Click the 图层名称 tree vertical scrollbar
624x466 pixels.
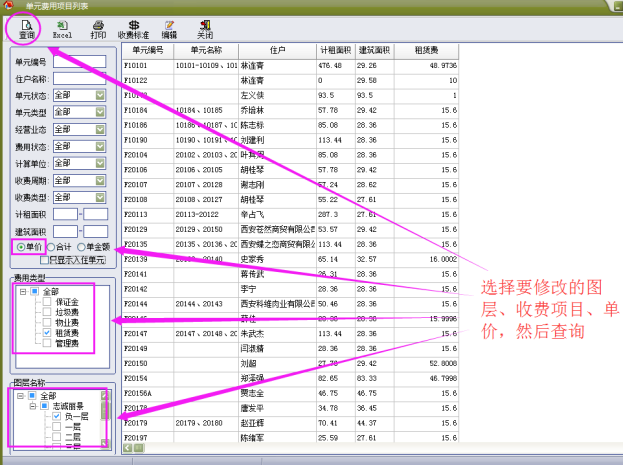pos(104,419)
